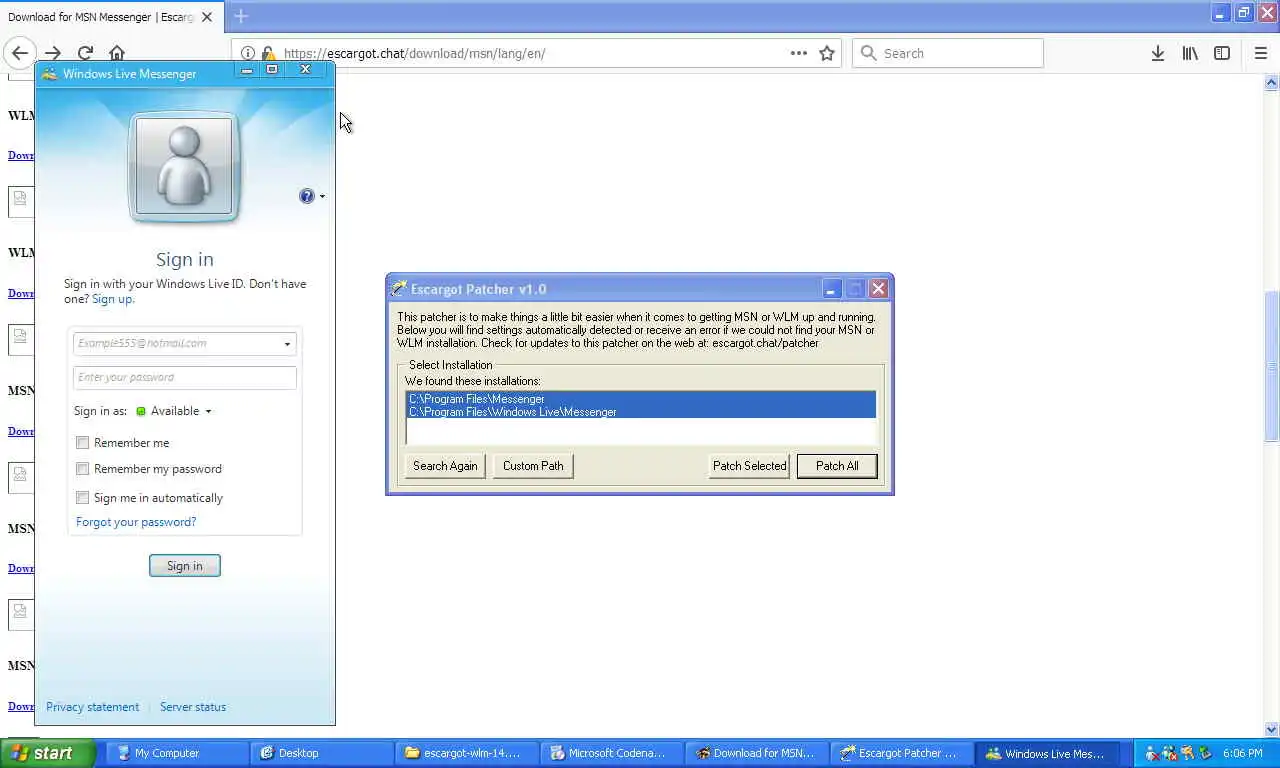Click the page scroll down arrow
Screen dimensions: 1280x768
coord(1272,729)
